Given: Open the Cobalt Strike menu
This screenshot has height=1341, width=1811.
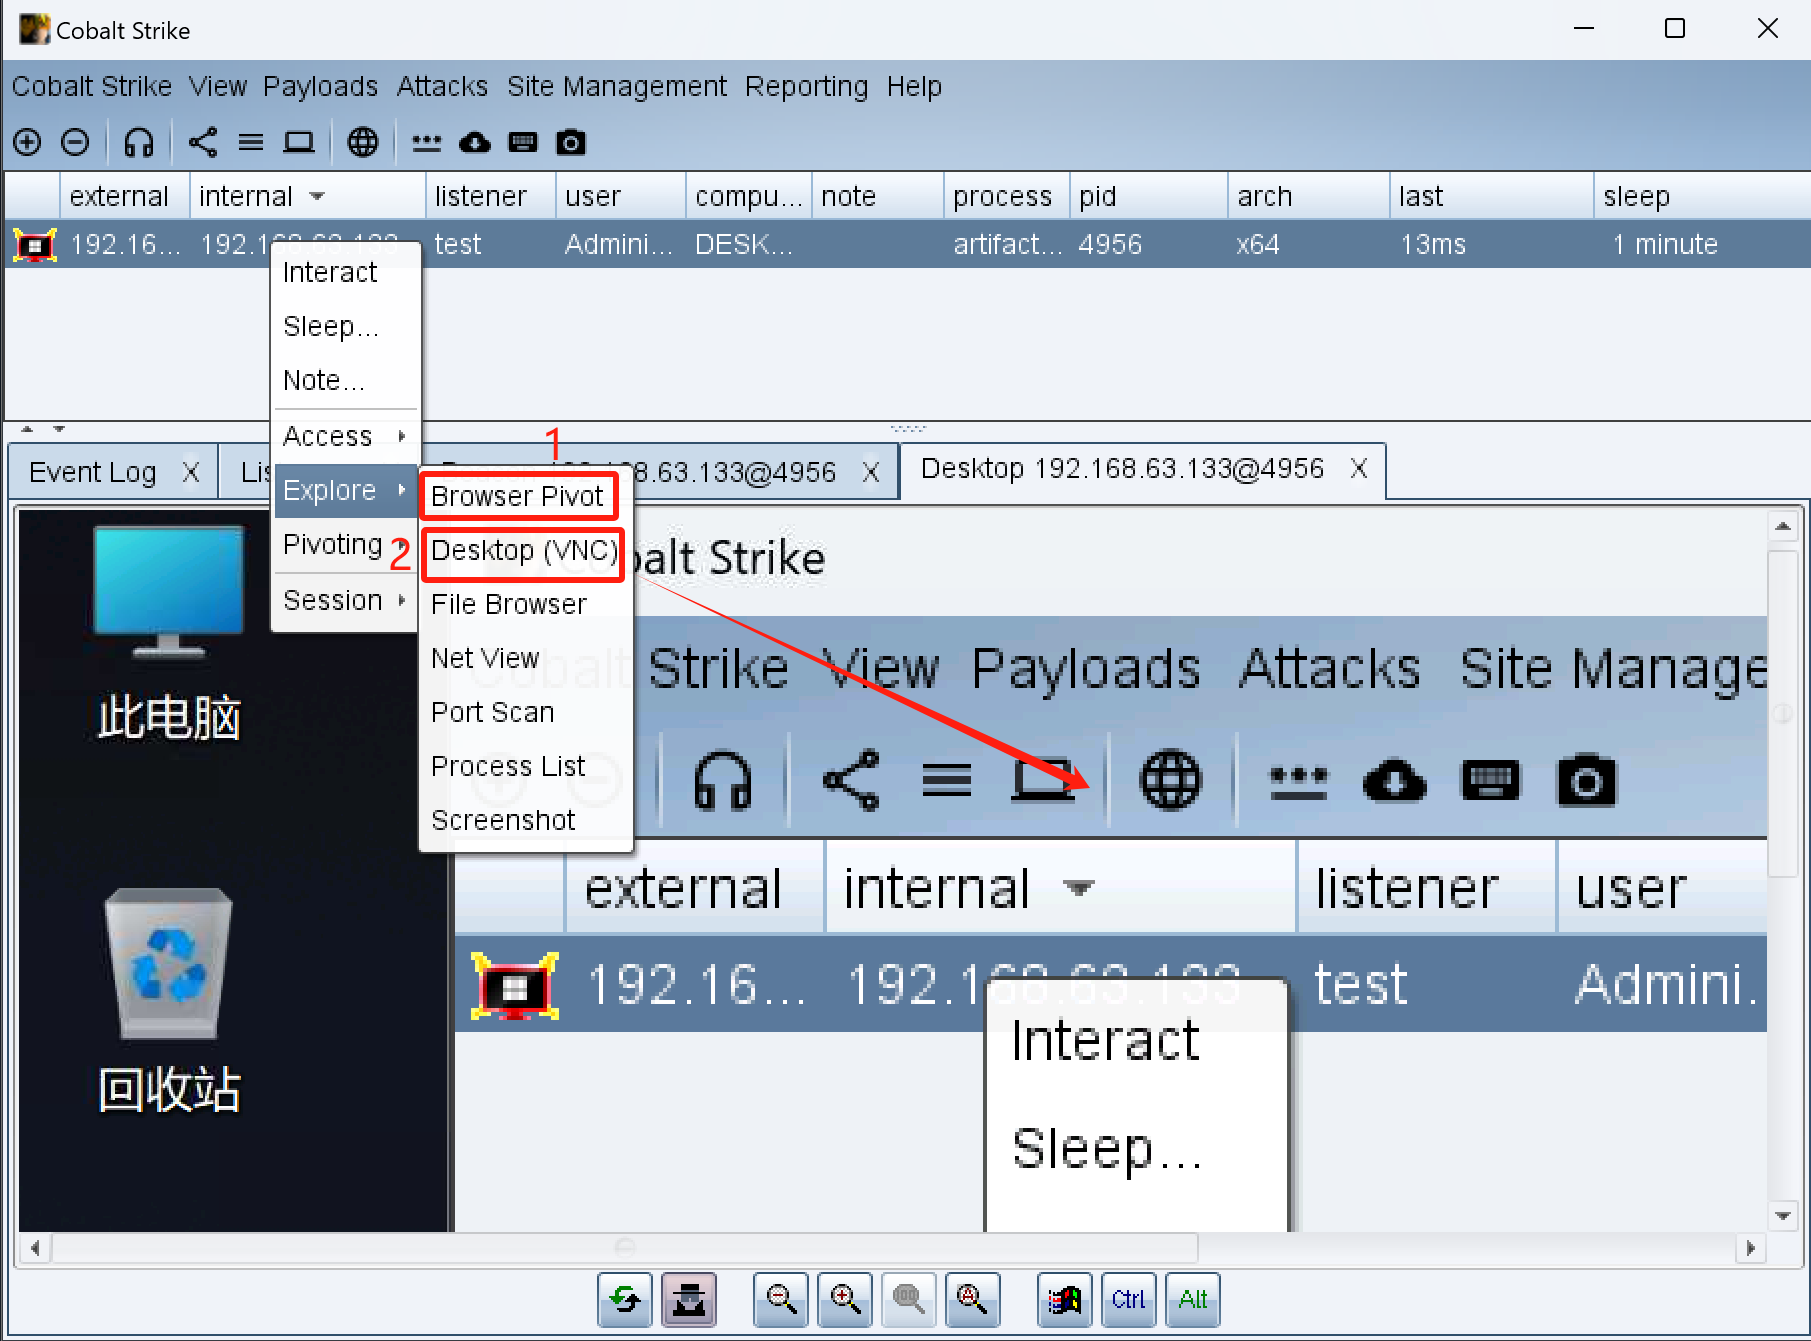Looking at the screenshot, I should coord(92,87).
